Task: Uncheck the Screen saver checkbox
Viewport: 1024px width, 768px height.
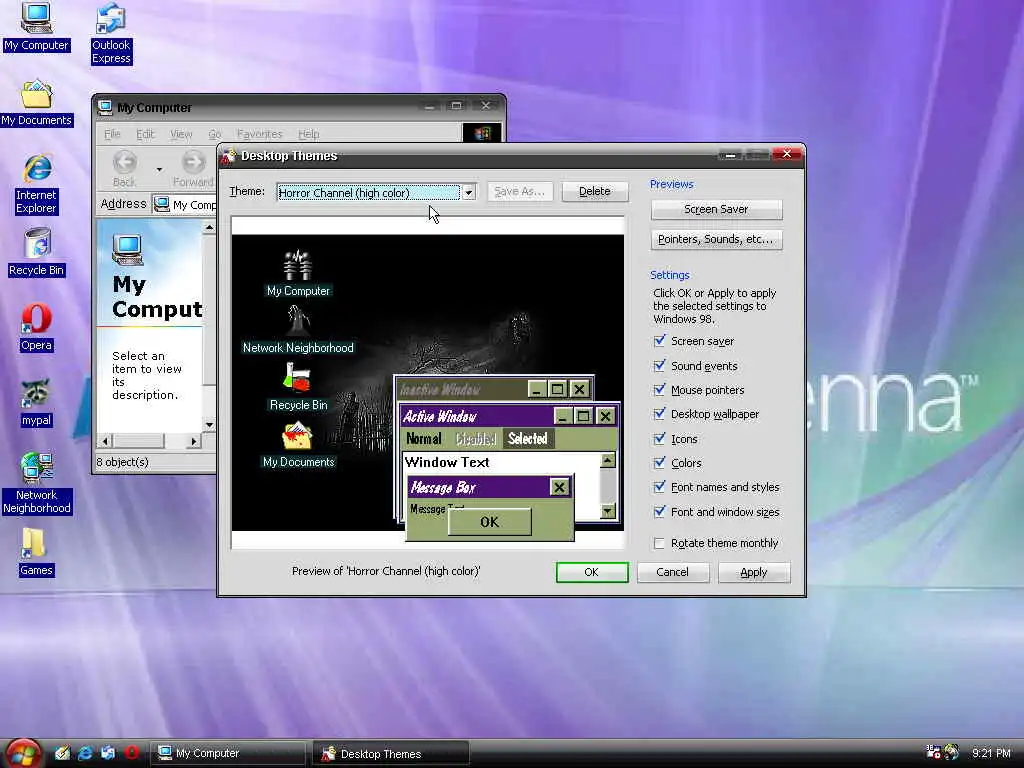Action: (x=660, y=340)
